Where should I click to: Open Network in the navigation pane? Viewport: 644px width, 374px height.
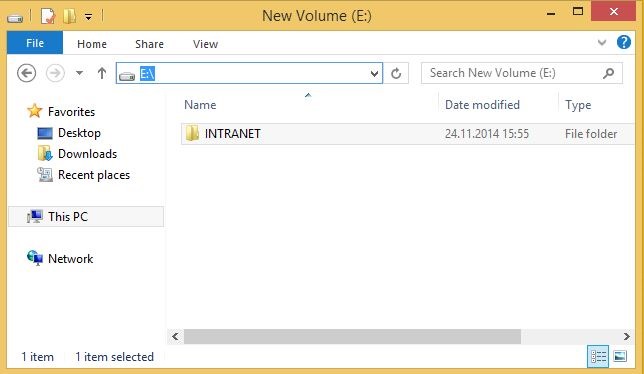click(x=70, y=259)
